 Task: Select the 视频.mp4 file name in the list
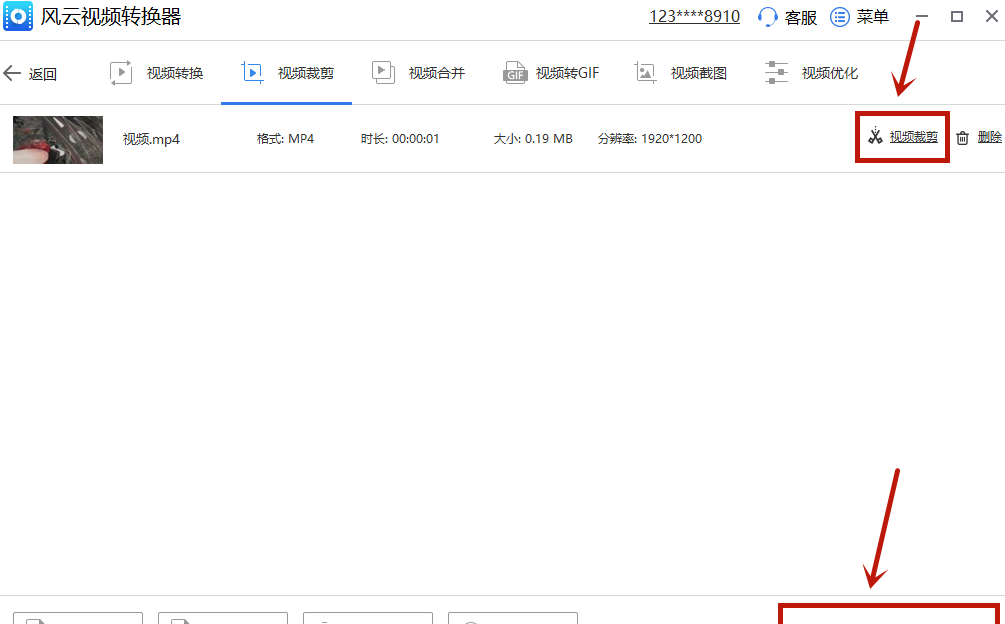[151, 139]
